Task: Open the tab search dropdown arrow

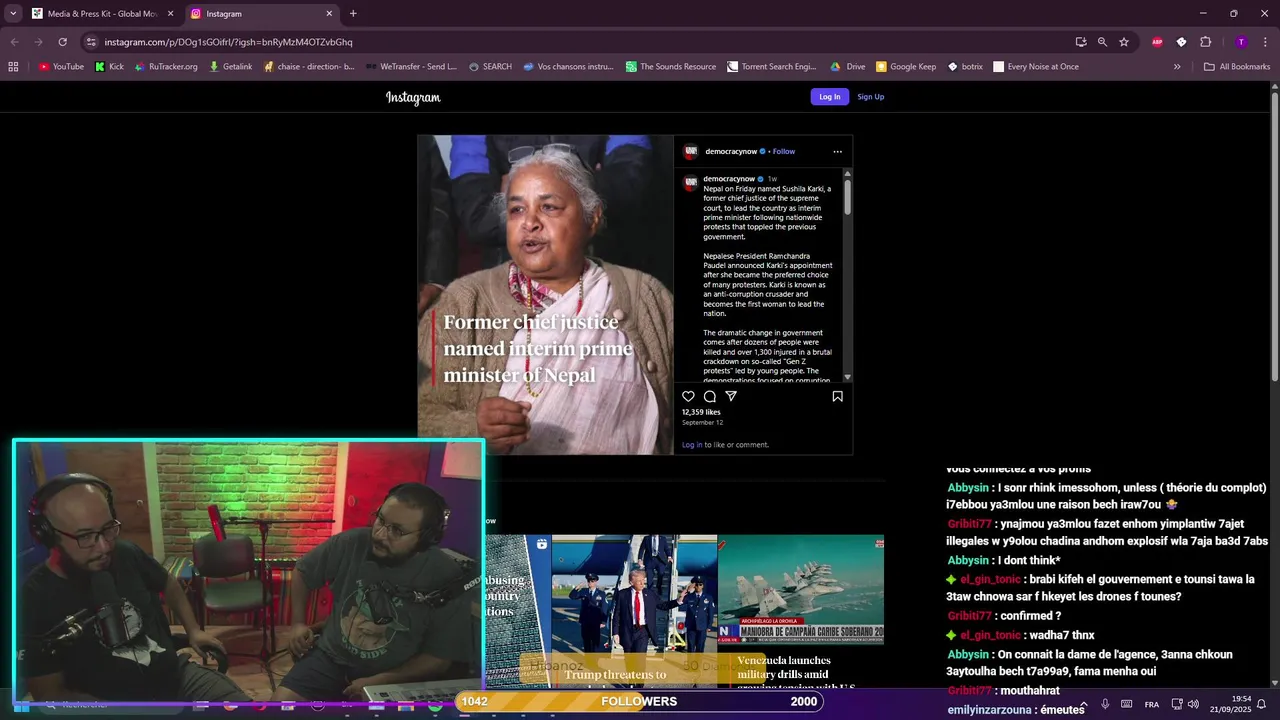Action: (x=12, y=14)
